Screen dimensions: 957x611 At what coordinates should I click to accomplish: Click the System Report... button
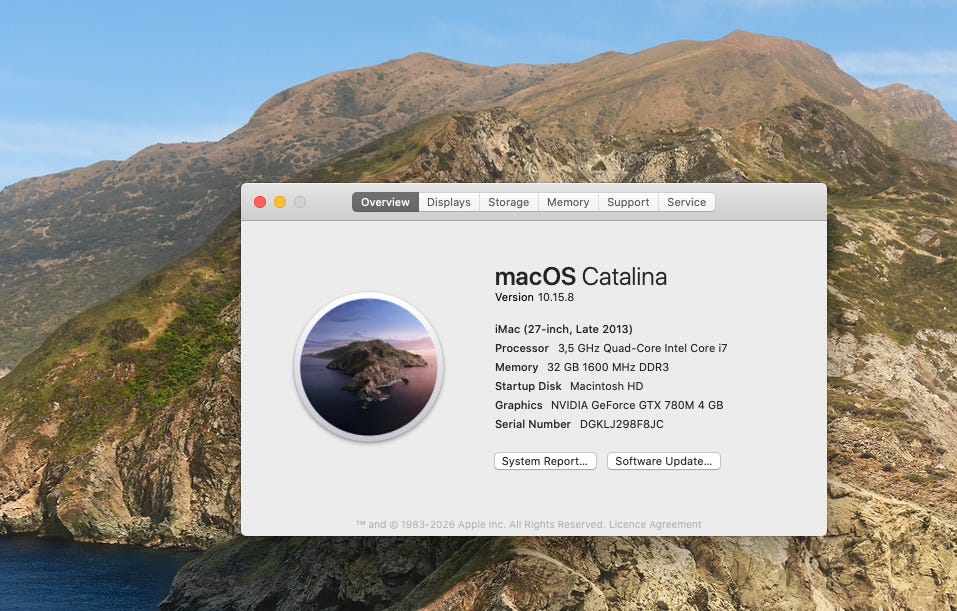point(545,461)
